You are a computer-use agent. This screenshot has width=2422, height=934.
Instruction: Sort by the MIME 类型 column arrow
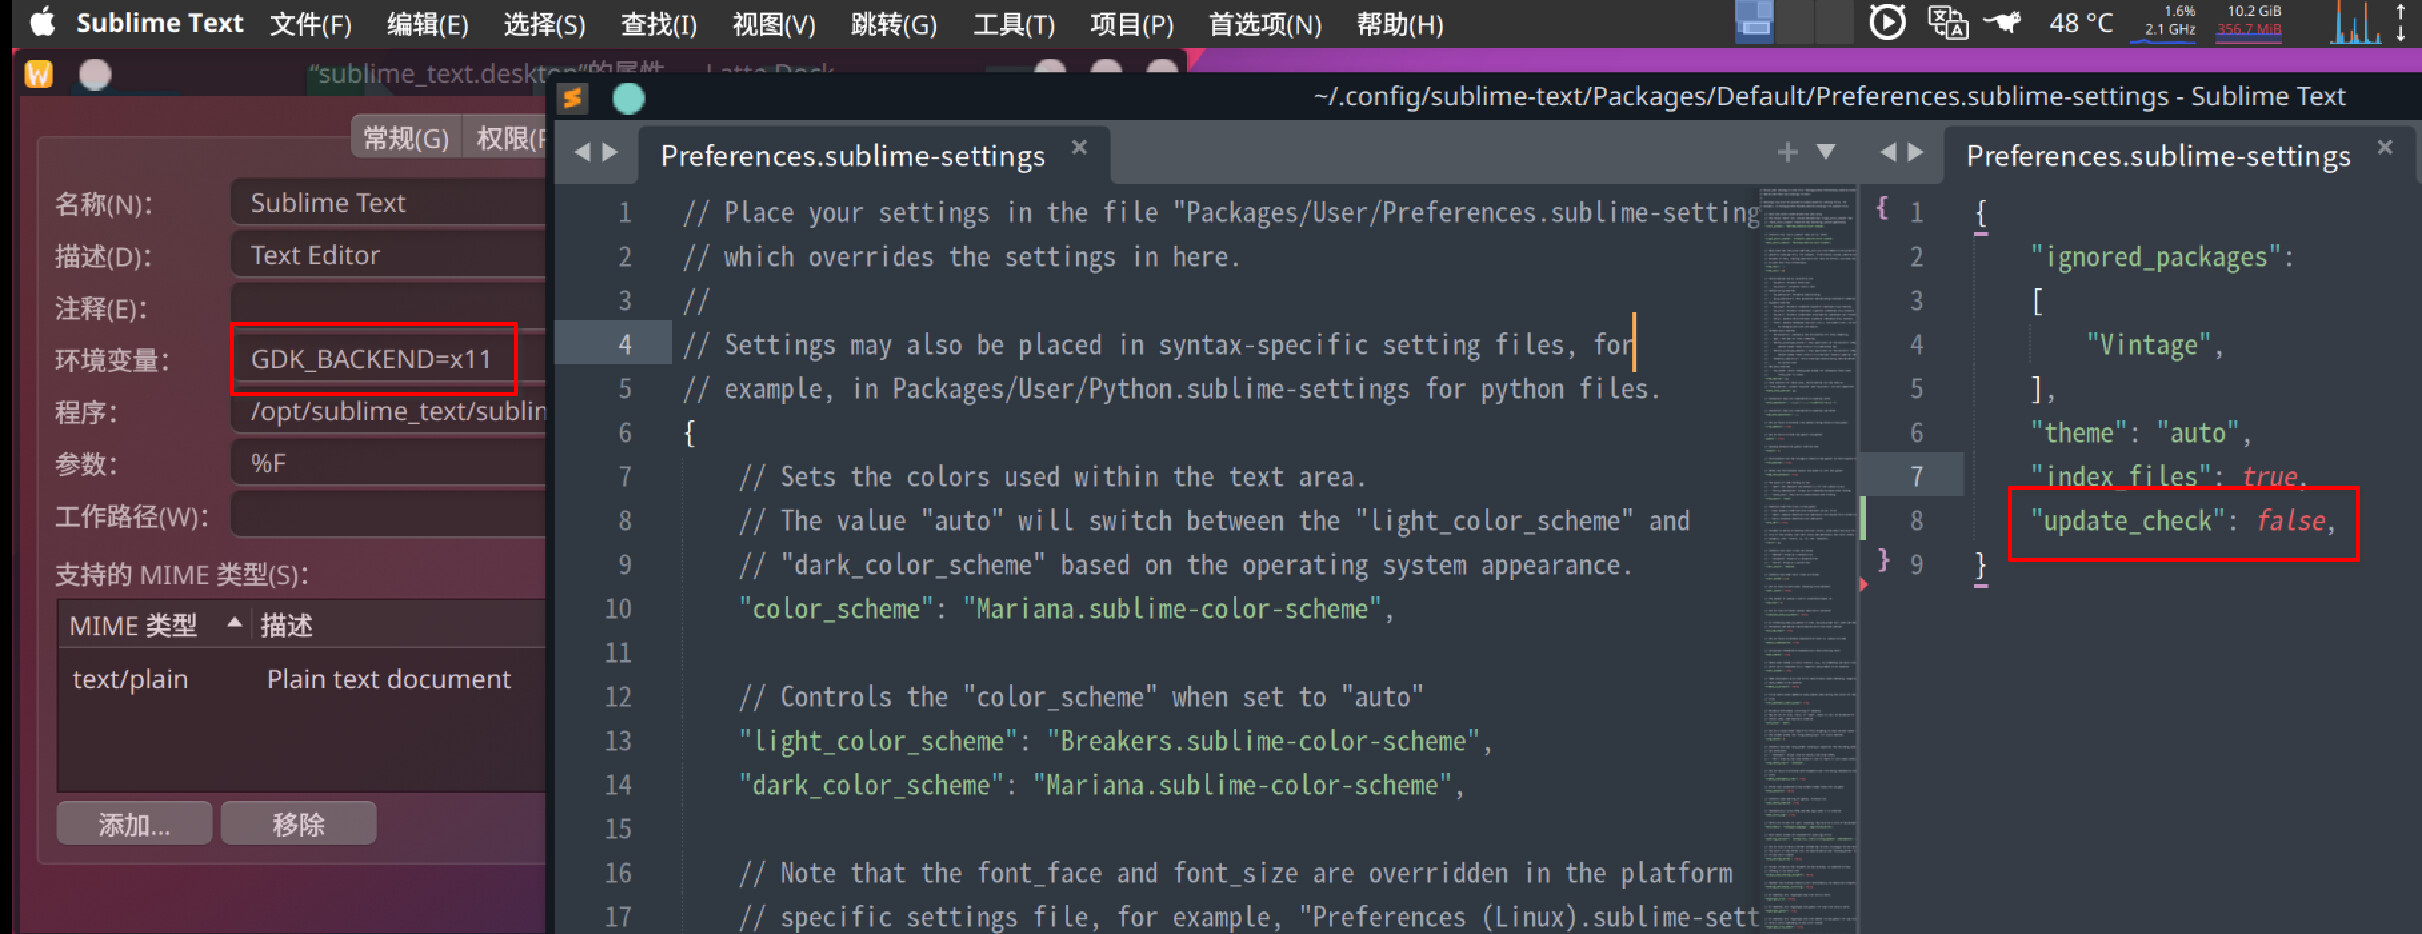click(x=234, y=622)
